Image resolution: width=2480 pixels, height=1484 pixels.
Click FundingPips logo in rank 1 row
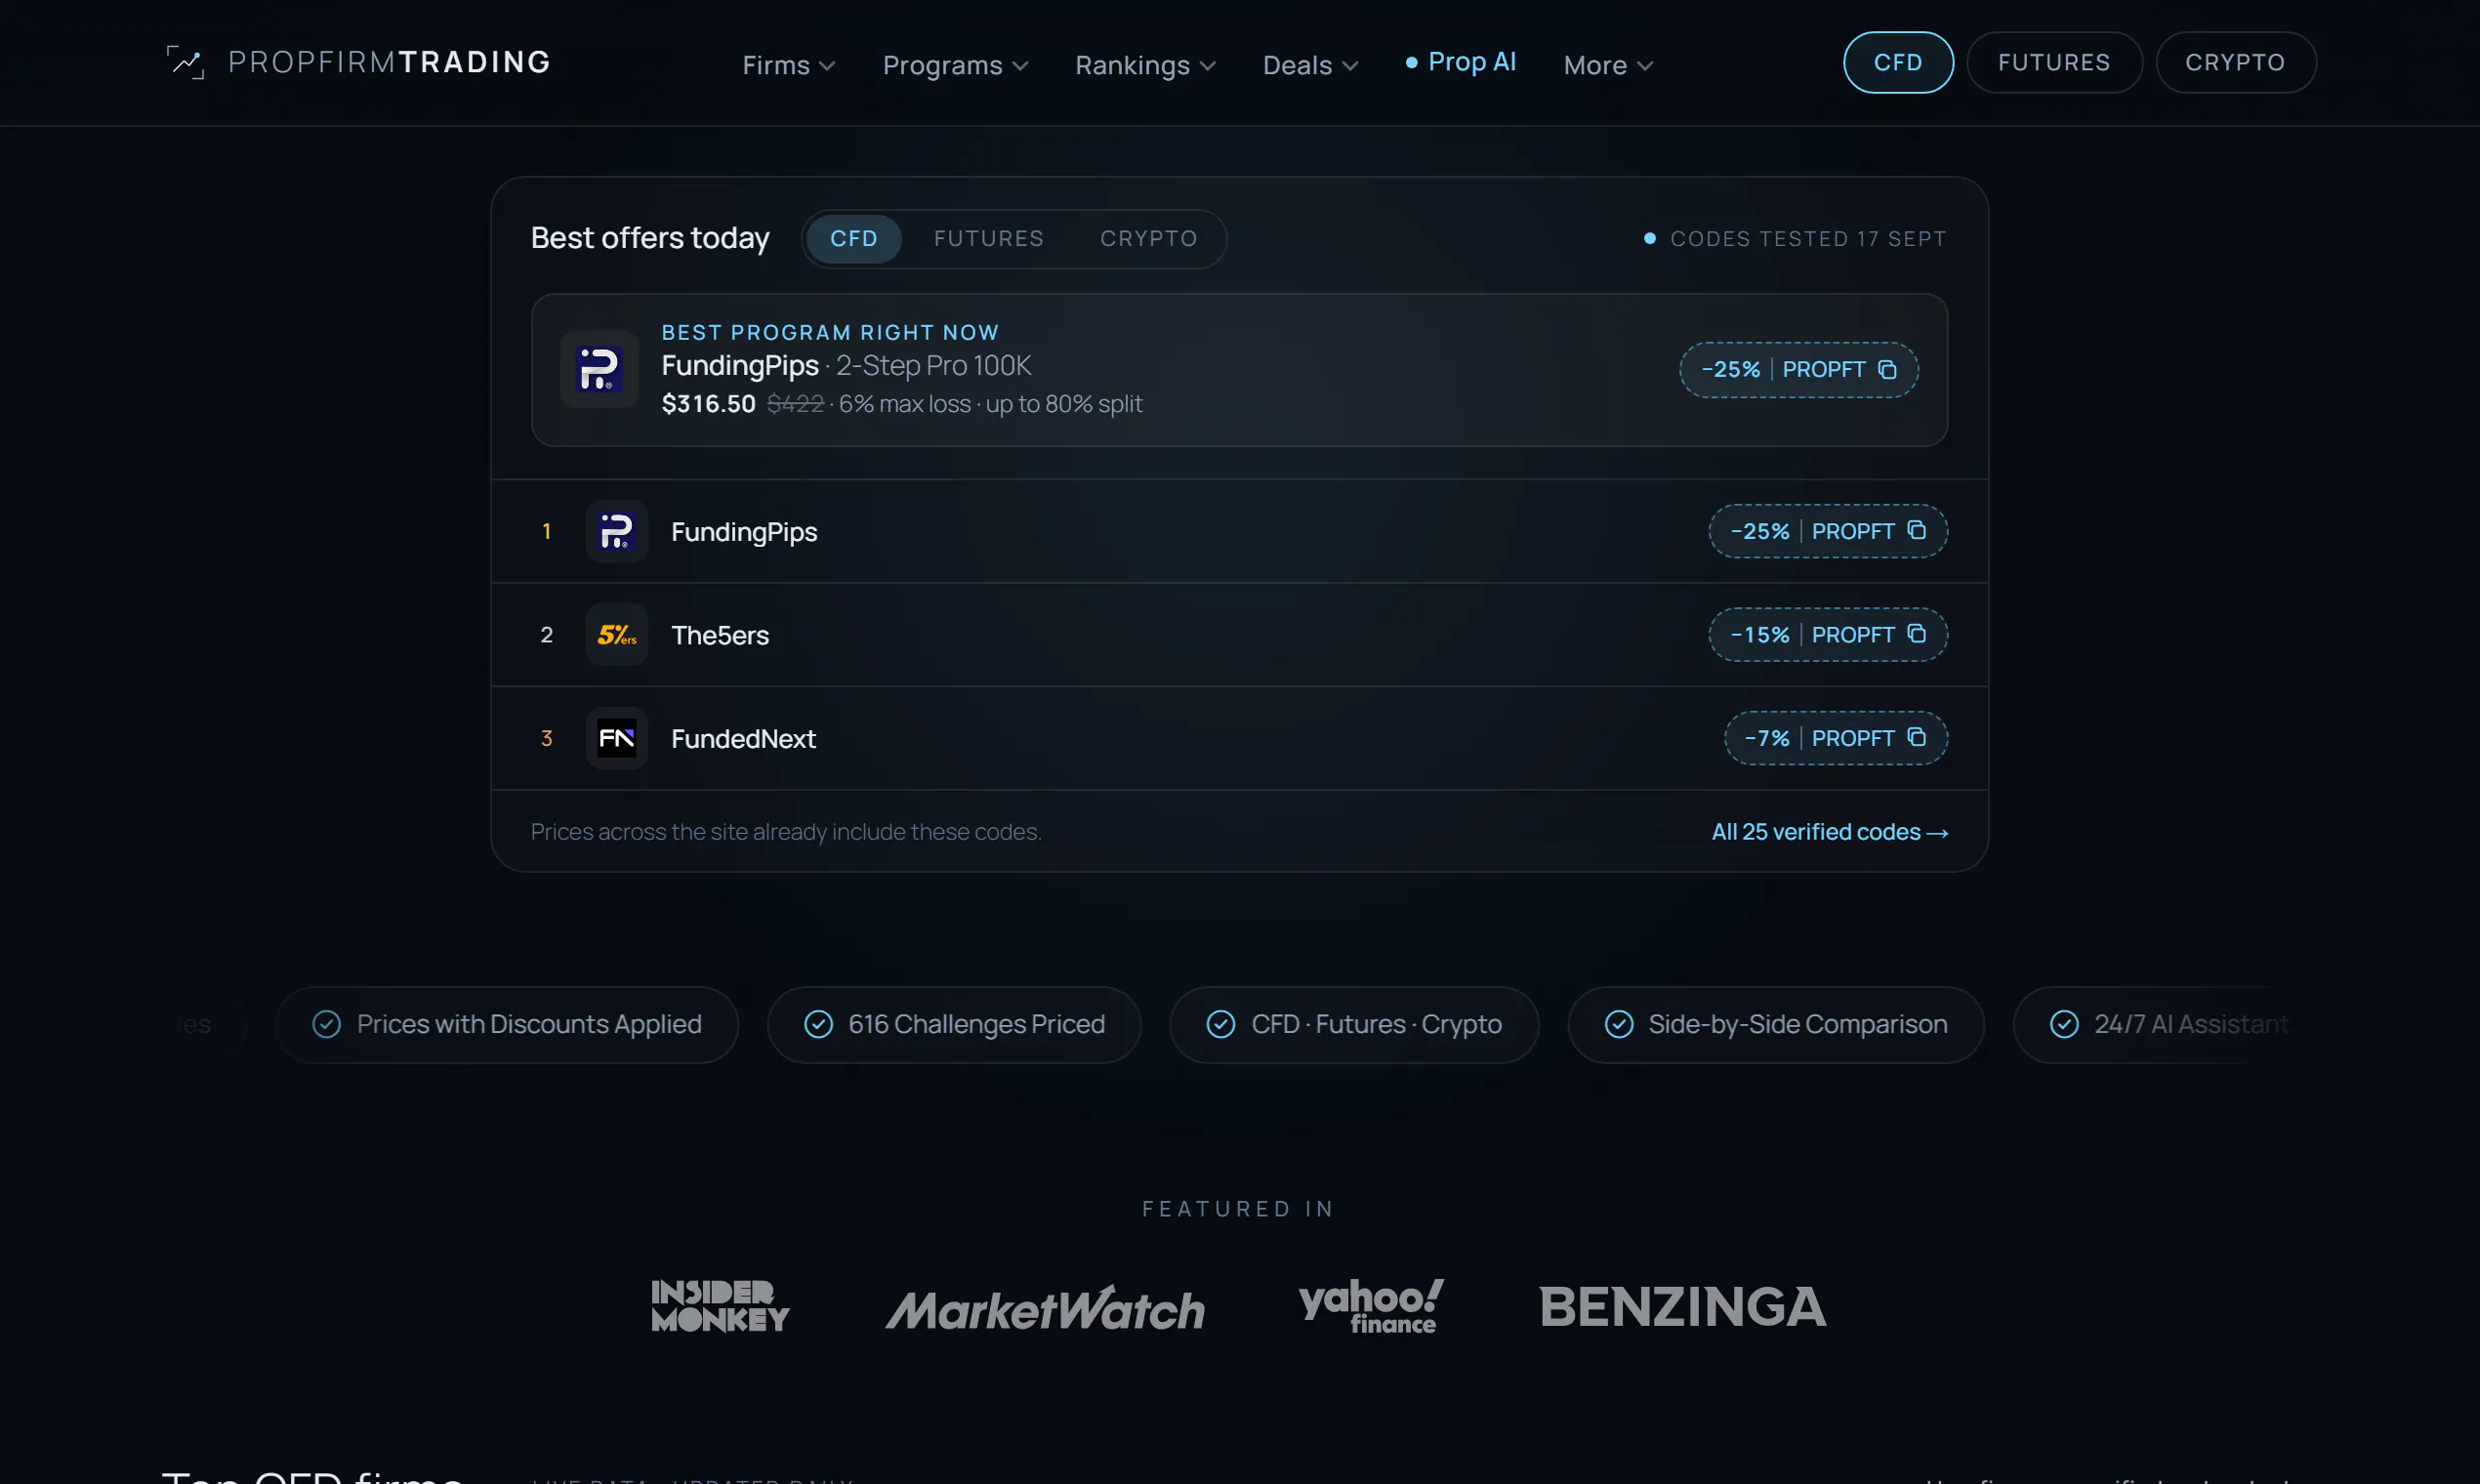[616, 531]
